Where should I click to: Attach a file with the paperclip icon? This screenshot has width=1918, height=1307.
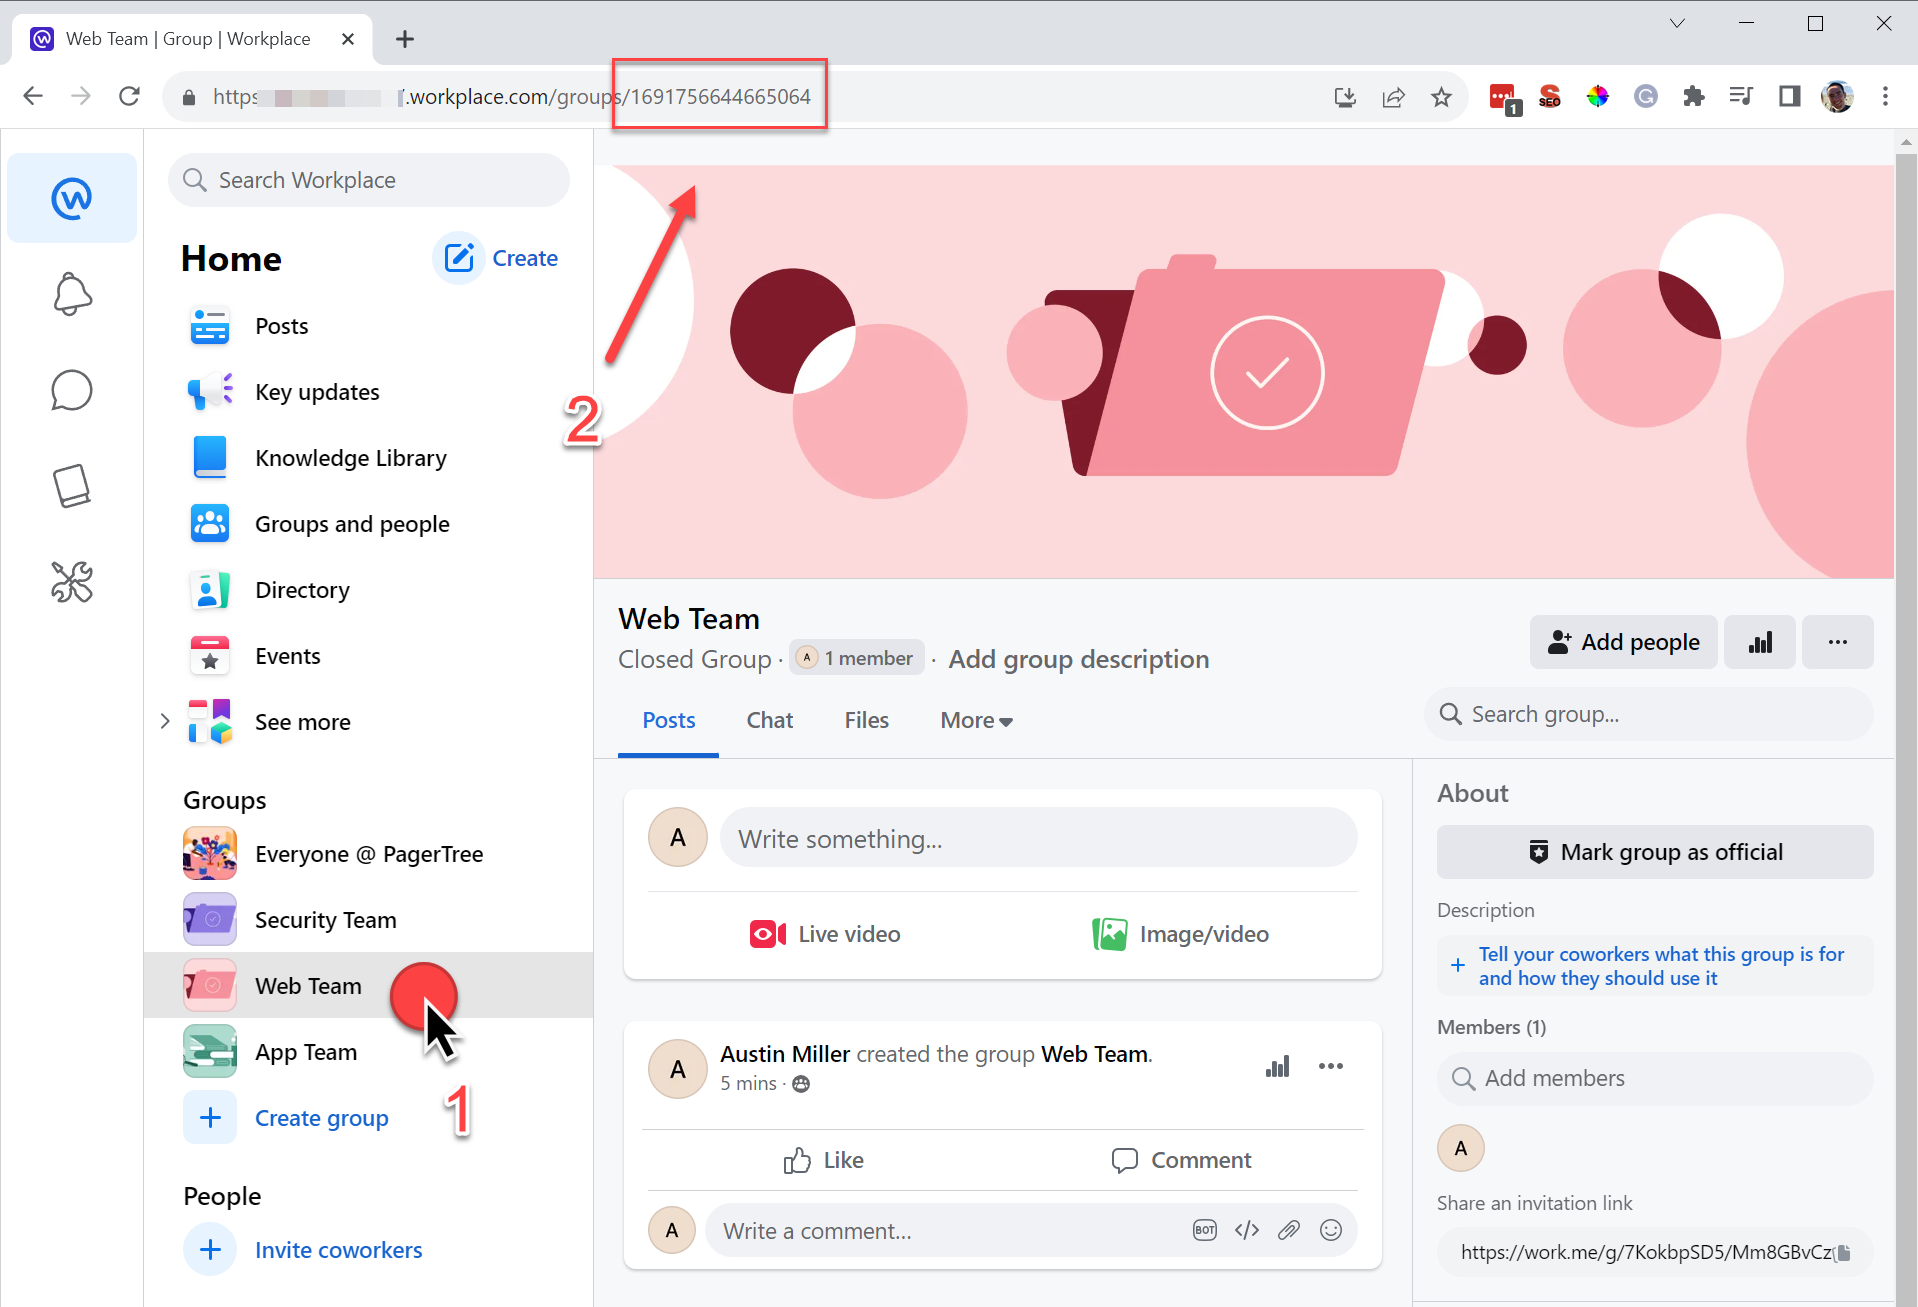pos(1288,1230)
